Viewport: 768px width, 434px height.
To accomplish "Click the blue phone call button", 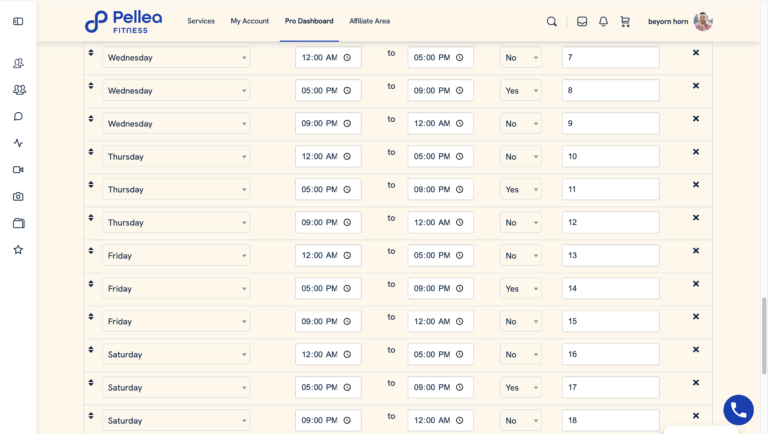I will (x=739, y=410).
